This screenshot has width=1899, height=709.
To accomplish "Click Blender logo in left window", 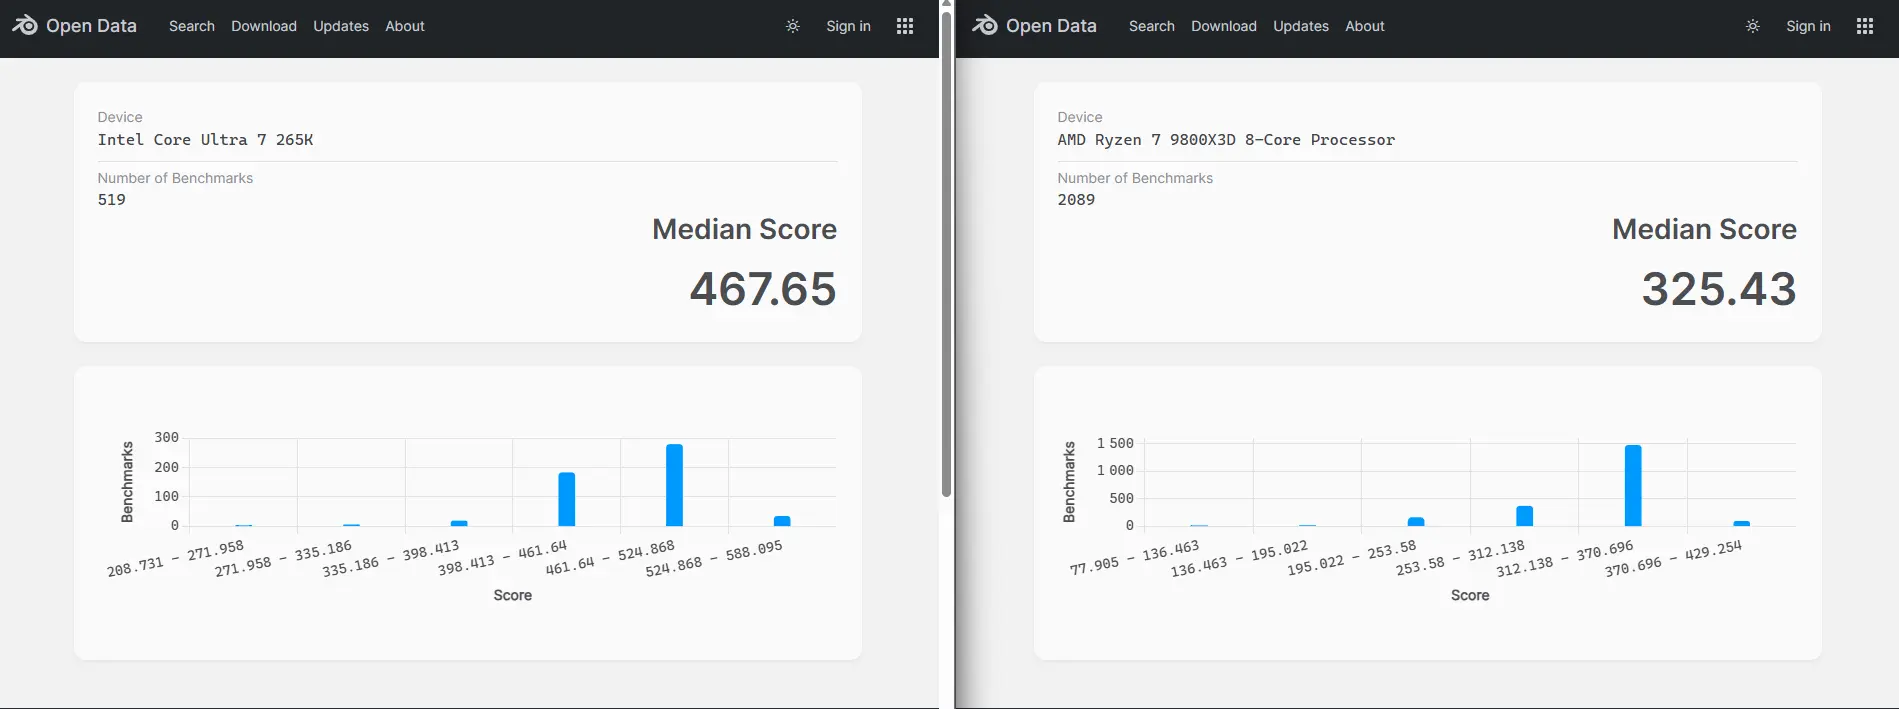I will point(25,25).
